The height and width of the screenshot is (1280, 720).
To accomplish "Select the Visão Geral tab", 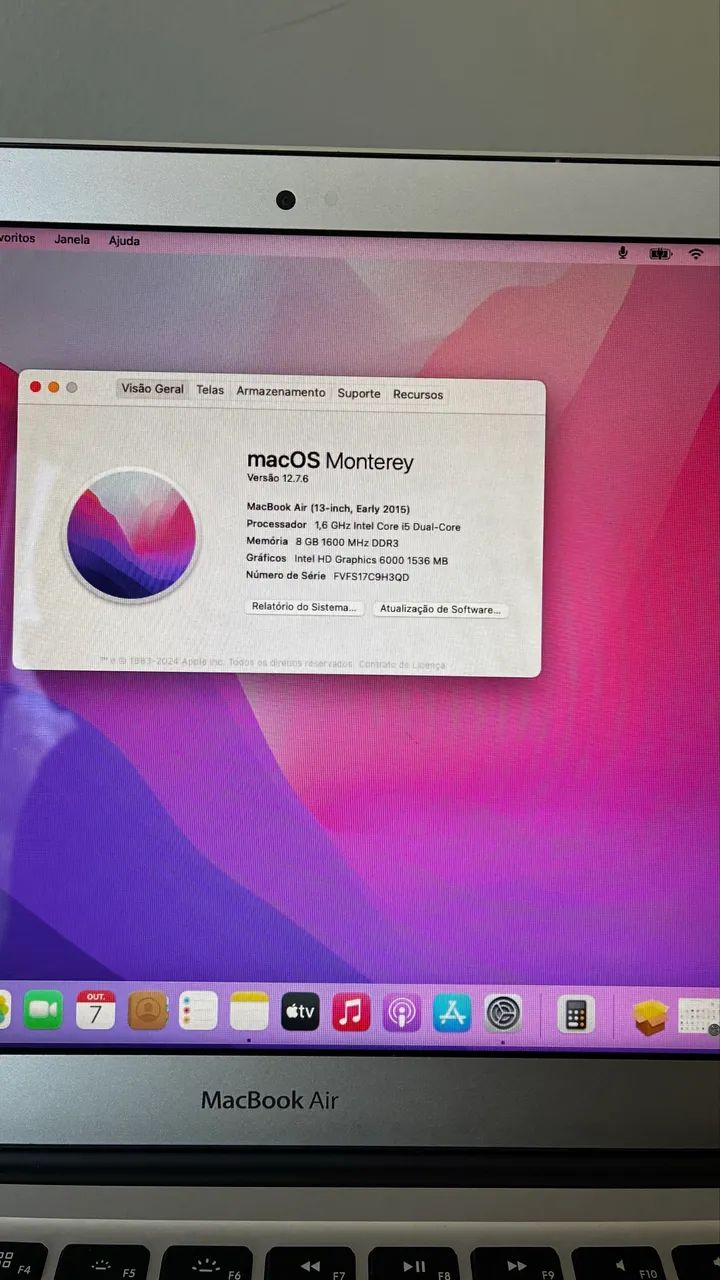I will (x=153, y=388).
